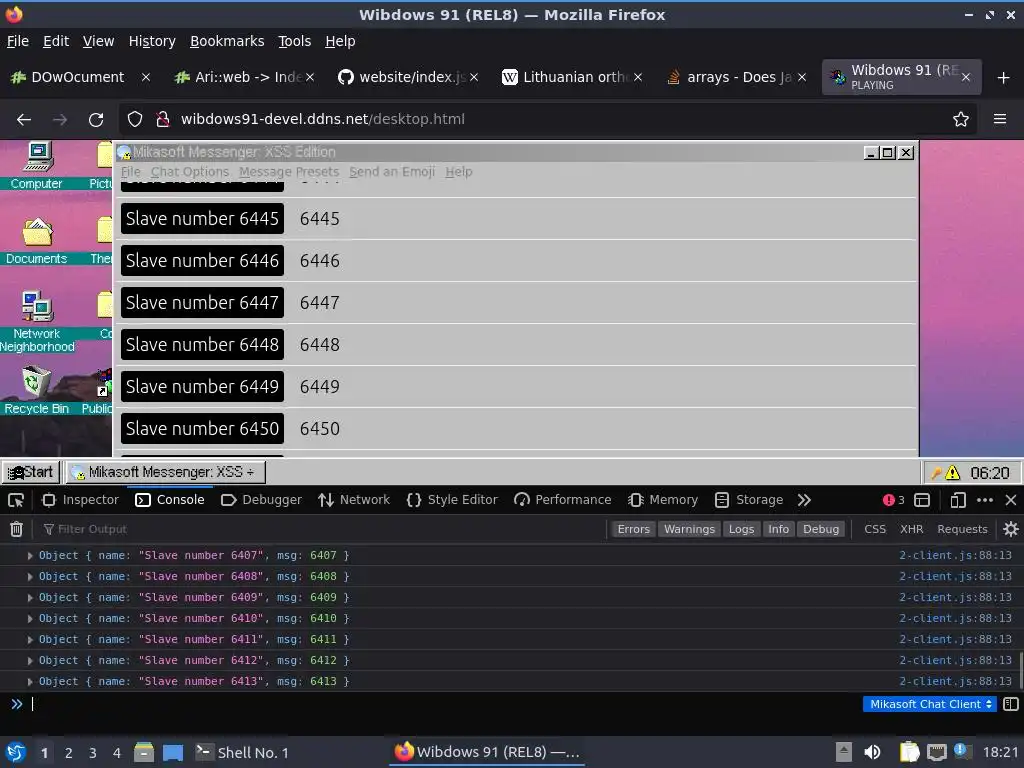Open the Computer desktop icon

37,166
